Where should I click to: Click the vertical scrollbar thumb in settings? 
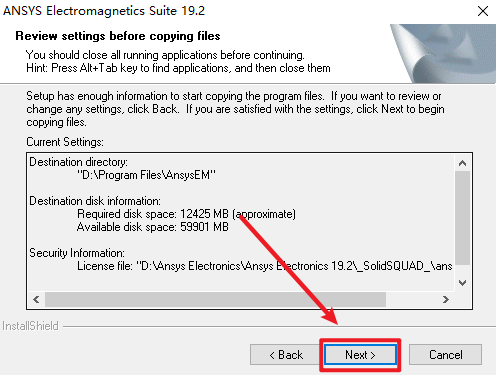coord(462,218)
